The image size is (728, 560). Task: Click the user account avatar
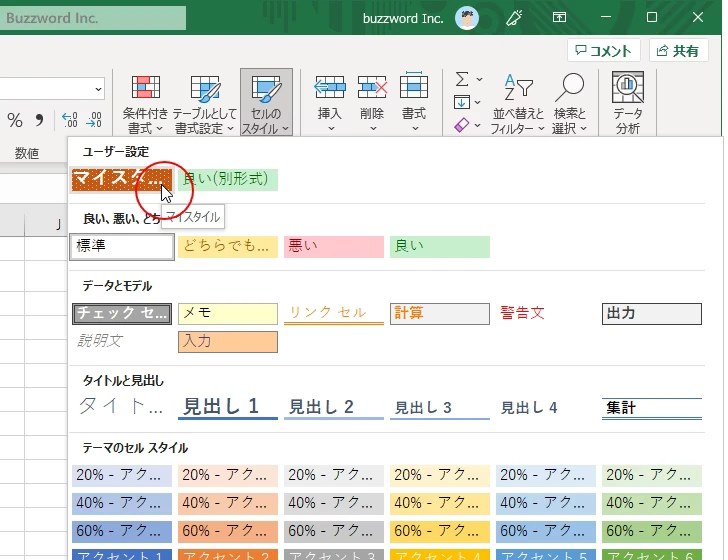pyautogui.click(x=467, y=18)
